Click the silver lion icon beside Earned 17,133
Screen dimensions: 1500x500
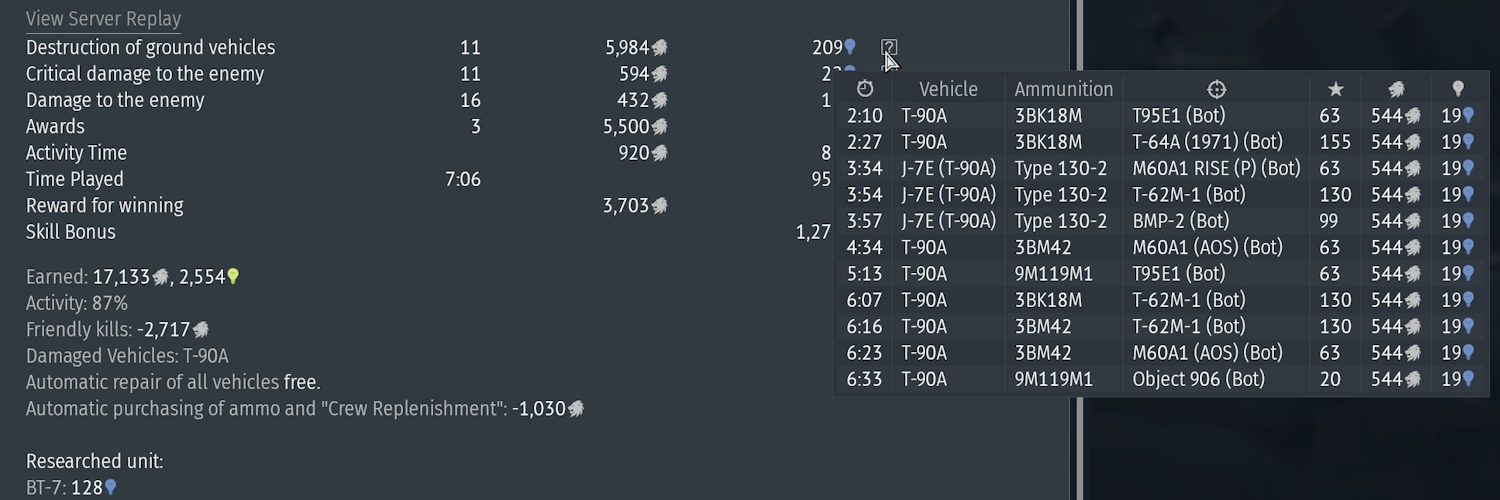pos(160,277)
